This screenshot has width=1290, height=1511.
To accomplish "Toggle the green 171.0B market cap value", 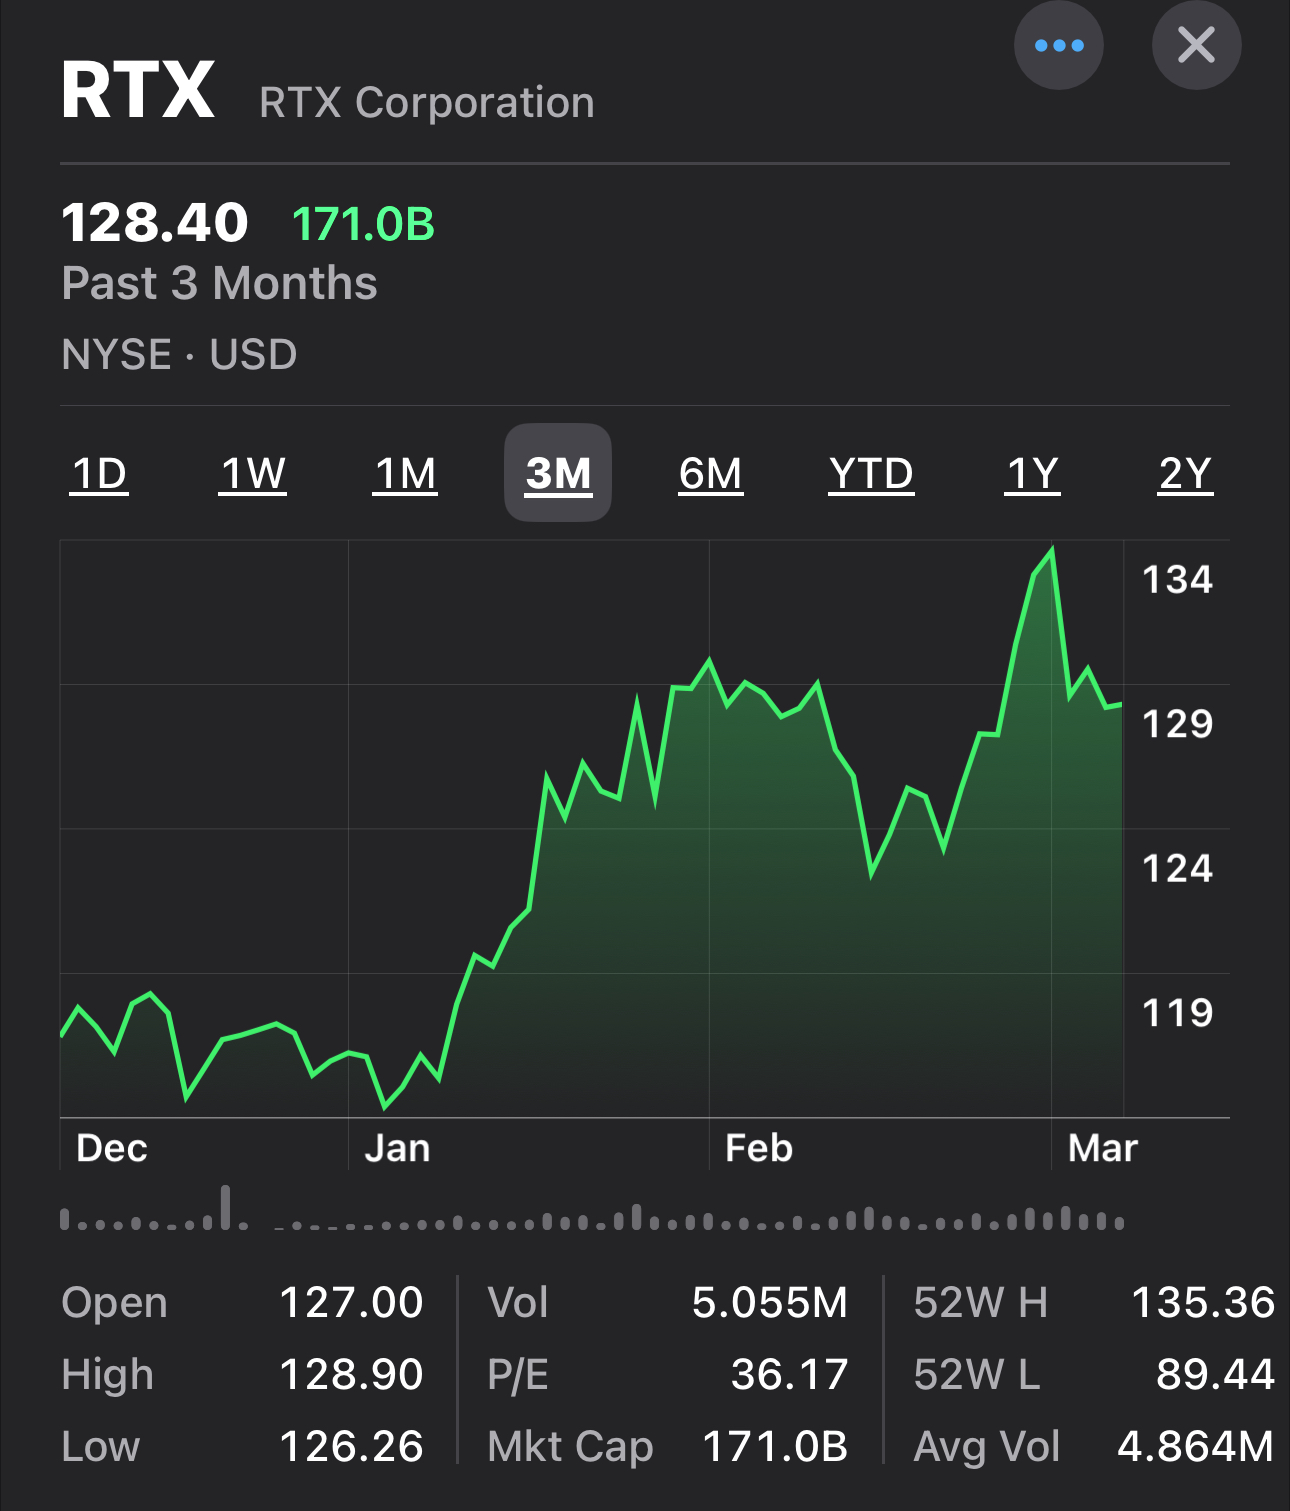I will pos(363,224).
